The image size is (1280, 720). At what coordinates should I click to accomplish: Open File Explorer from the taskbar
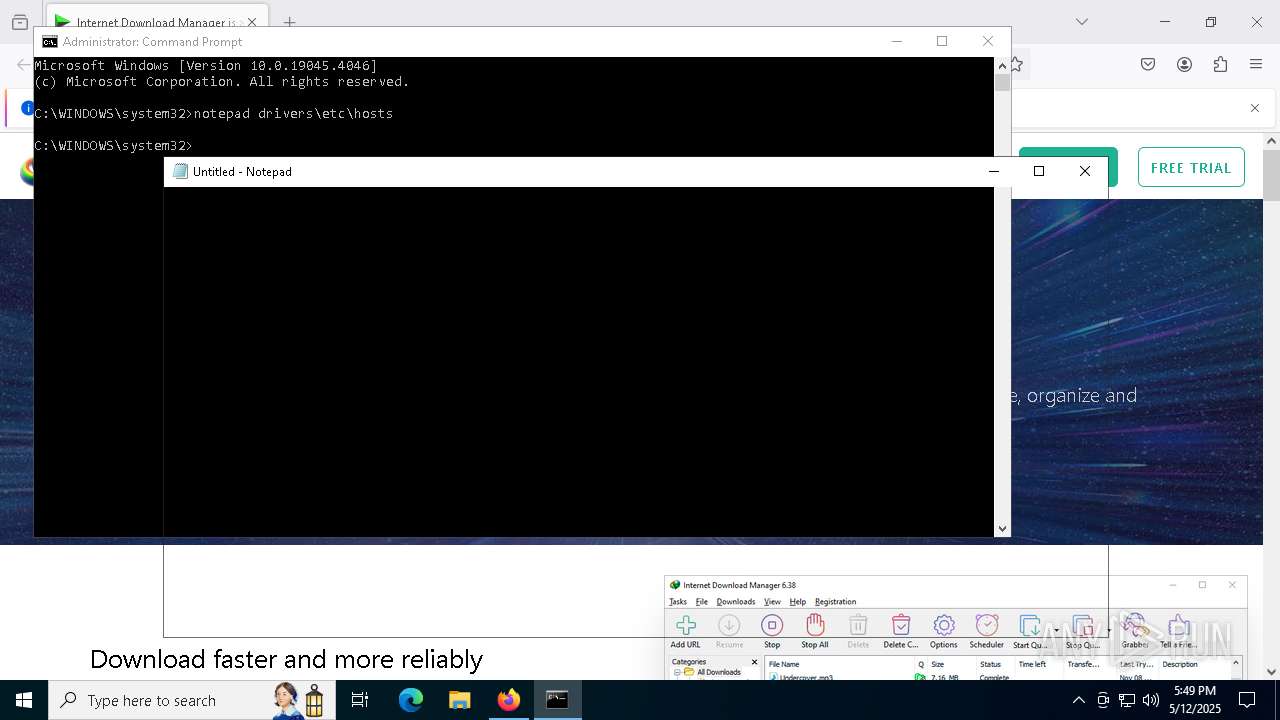(460, 700)
